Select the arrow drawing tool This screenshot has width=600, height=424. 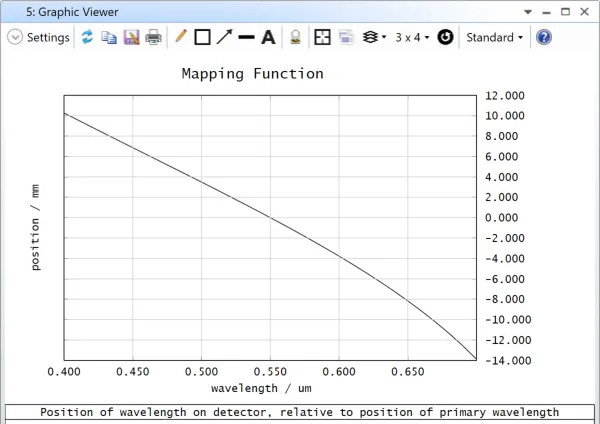[x=224, y=37]
